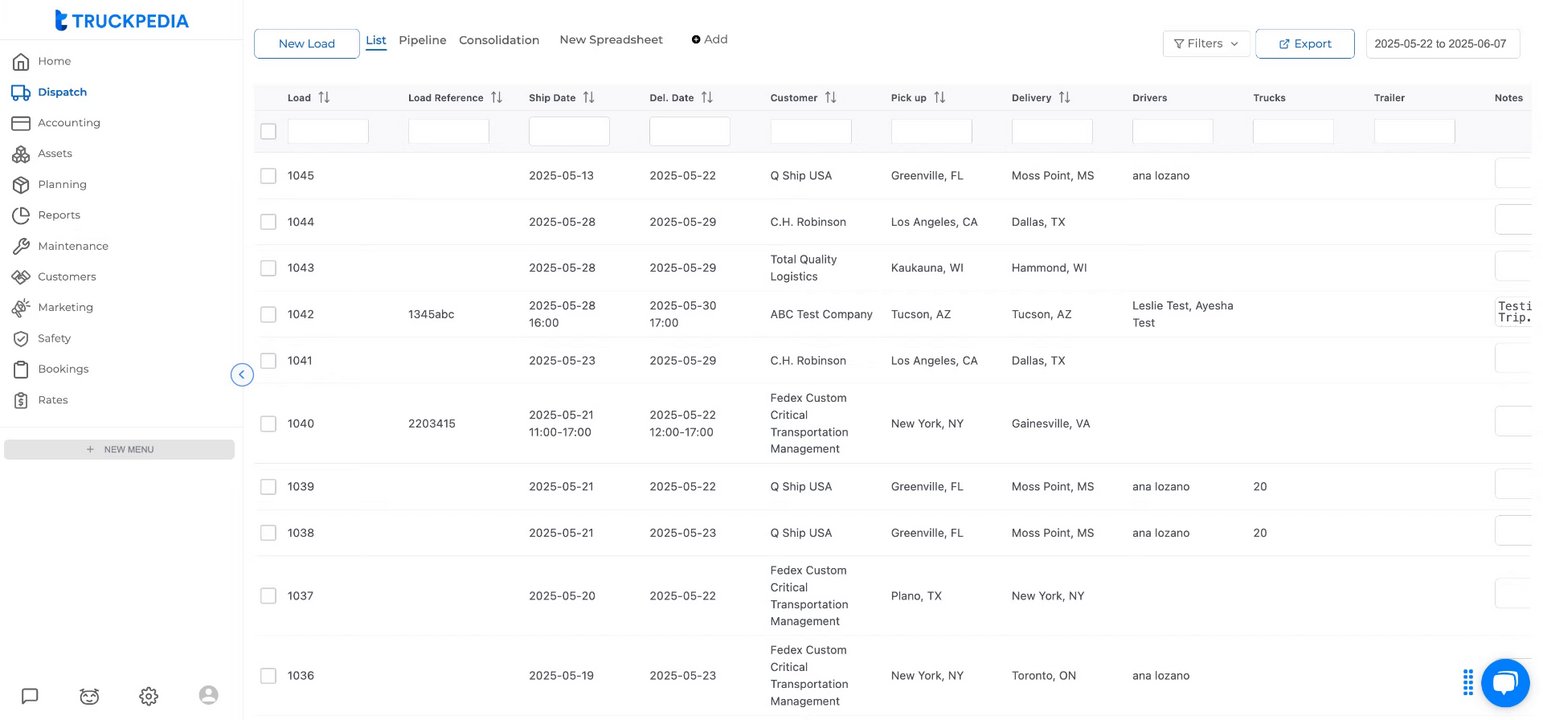
Task: Switch to the Pipeline tab
Action: click(x=422, y=40)
